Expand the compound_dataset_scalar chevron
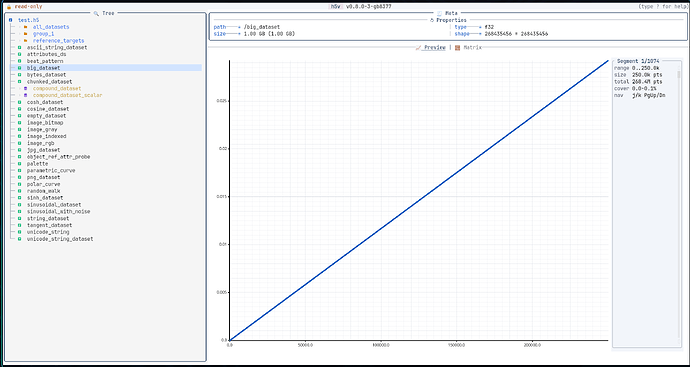Viewport: 690px width, 367px height. point(19,95)
